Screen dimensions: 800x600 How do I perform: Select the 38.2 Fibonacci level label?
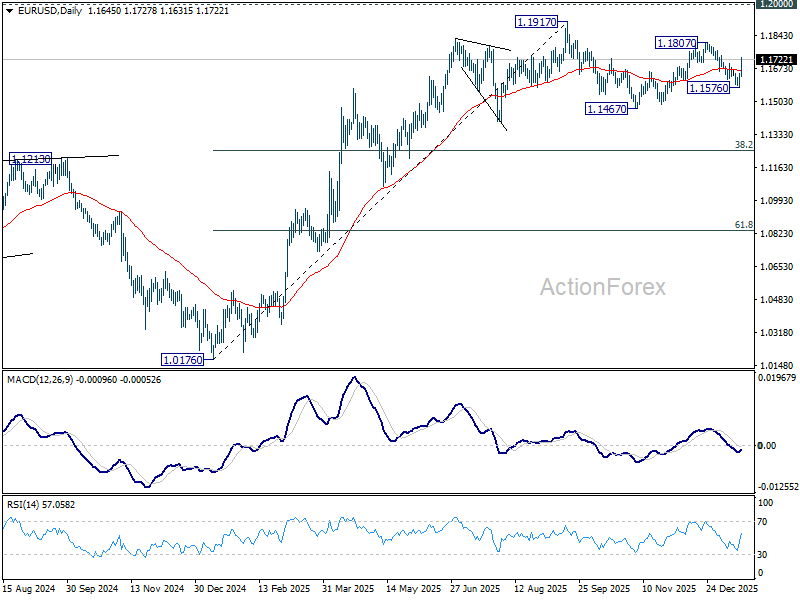click(743, 145)
